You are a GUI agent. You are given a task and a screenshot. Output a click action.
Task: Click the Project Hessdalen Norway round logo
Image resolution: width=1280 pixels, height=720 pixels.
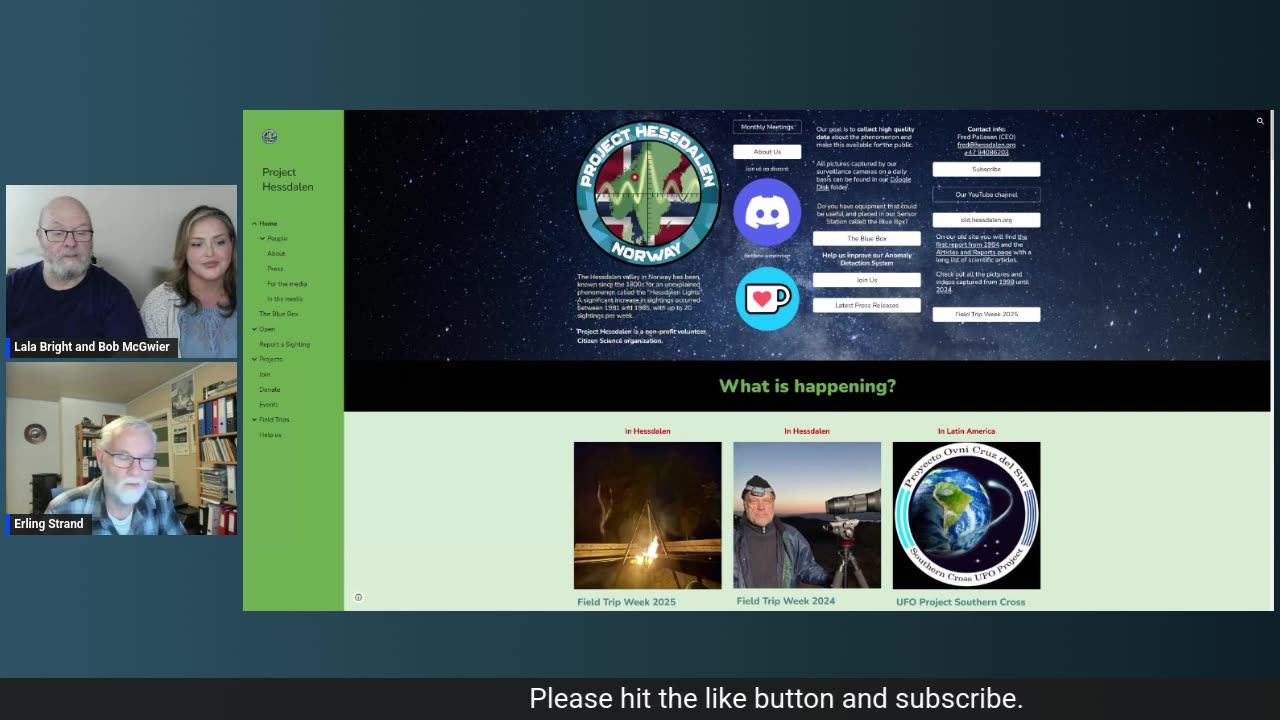(x=647, y=194)
